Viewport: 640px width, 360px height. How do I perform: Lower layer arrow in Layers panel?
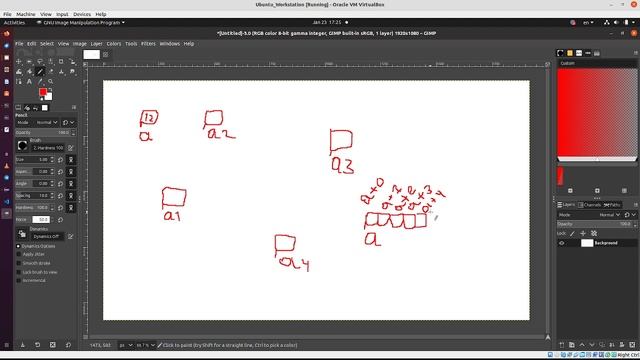[592, 345]
